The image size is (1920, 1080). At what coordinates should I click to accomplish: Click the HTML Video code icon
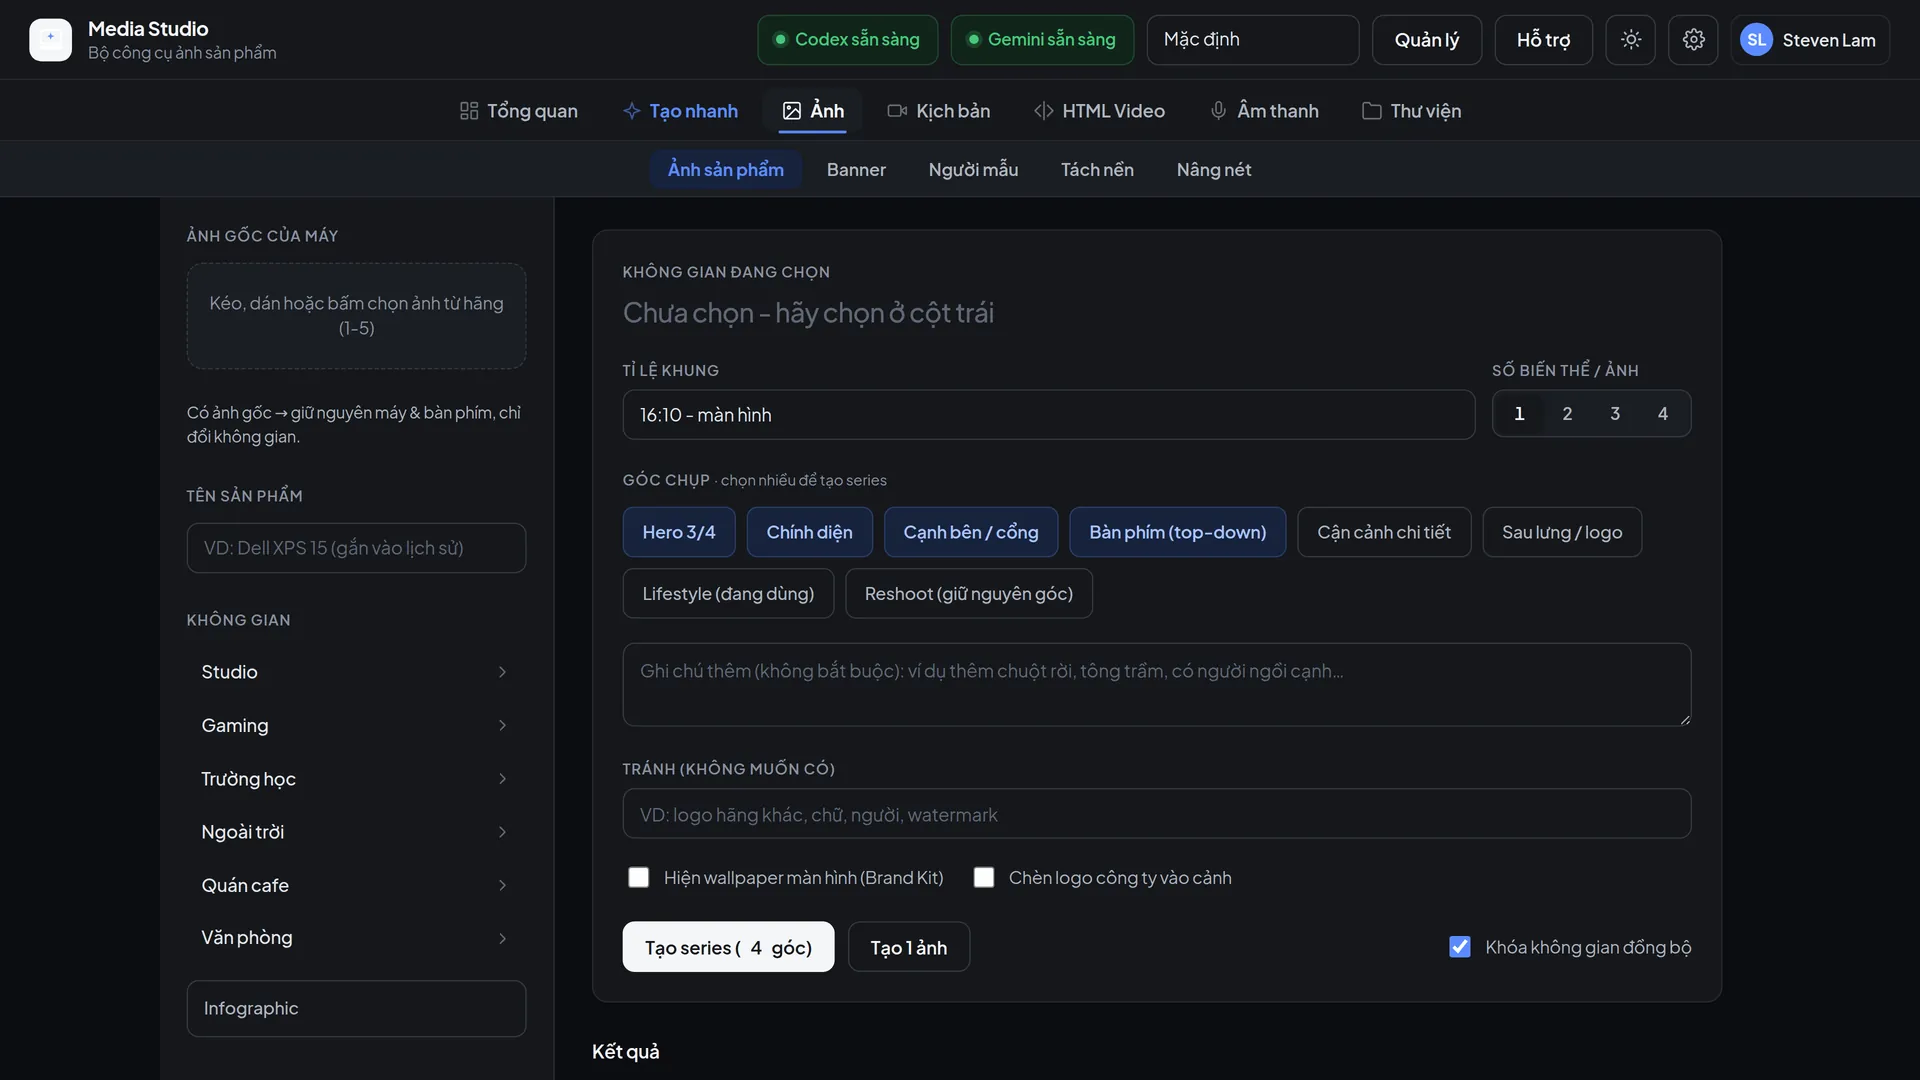click(x=1043, y=111)
